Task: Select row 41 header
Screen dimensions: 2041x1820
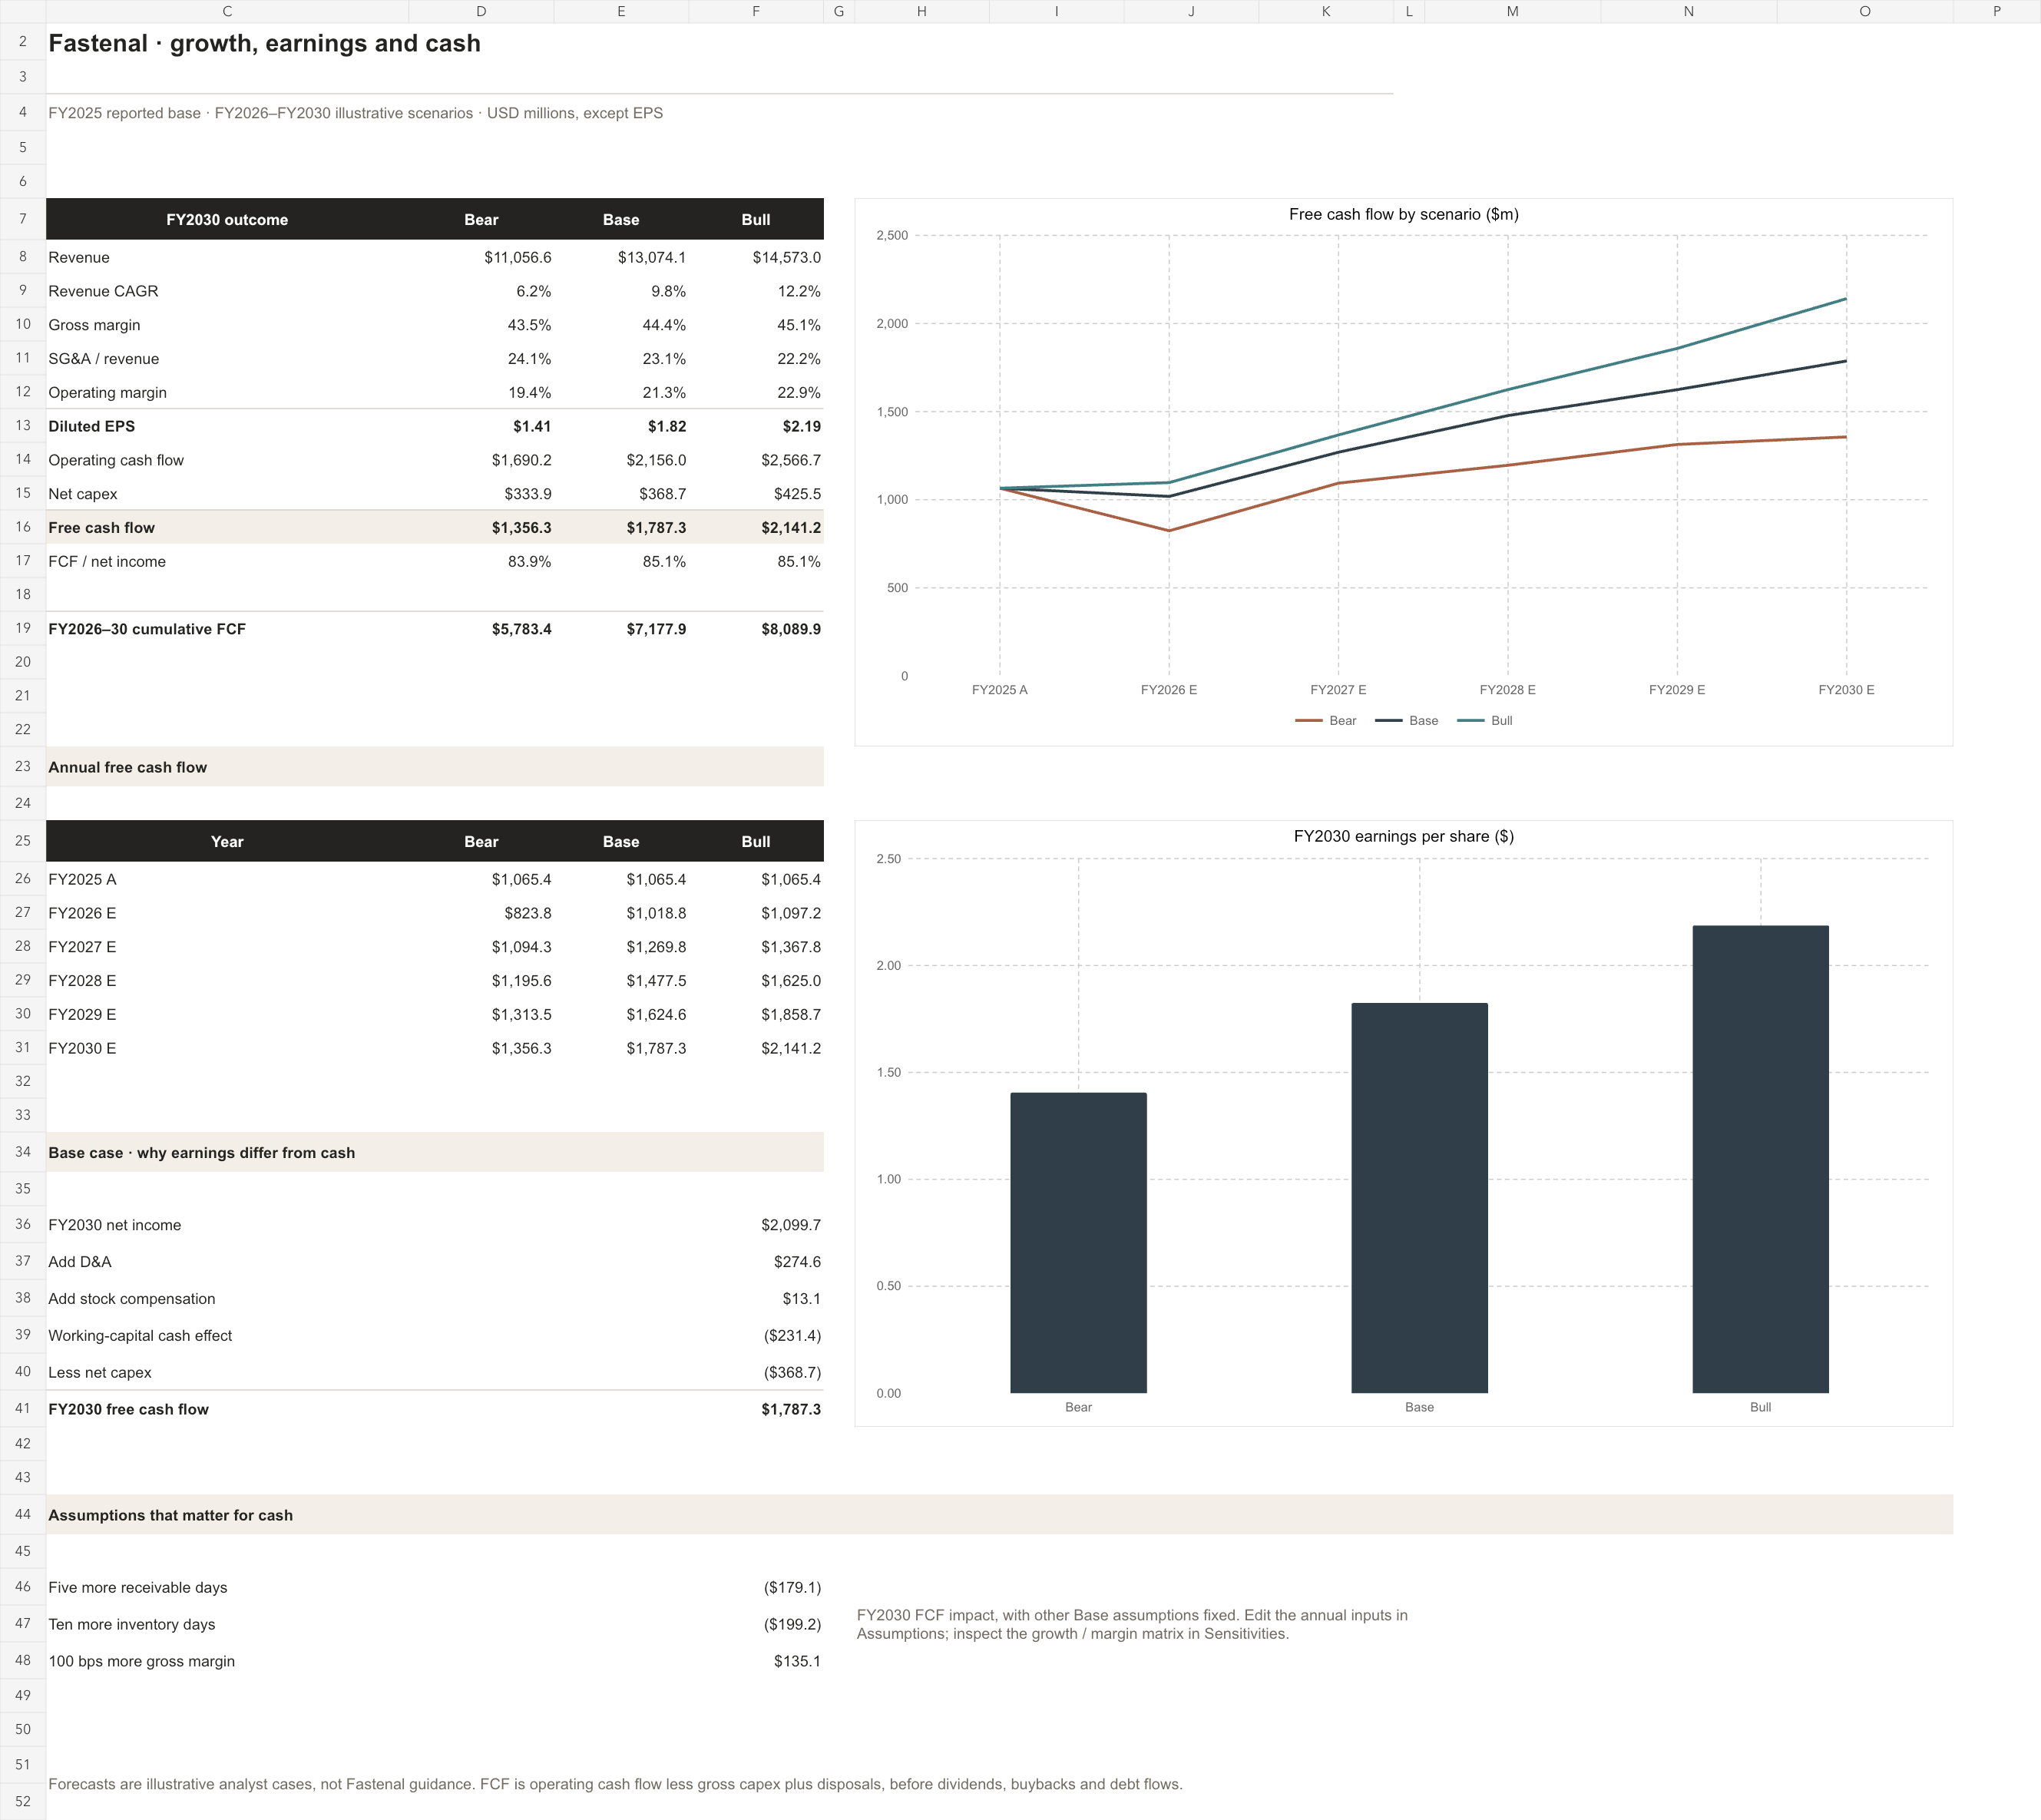Action: 23,1408
